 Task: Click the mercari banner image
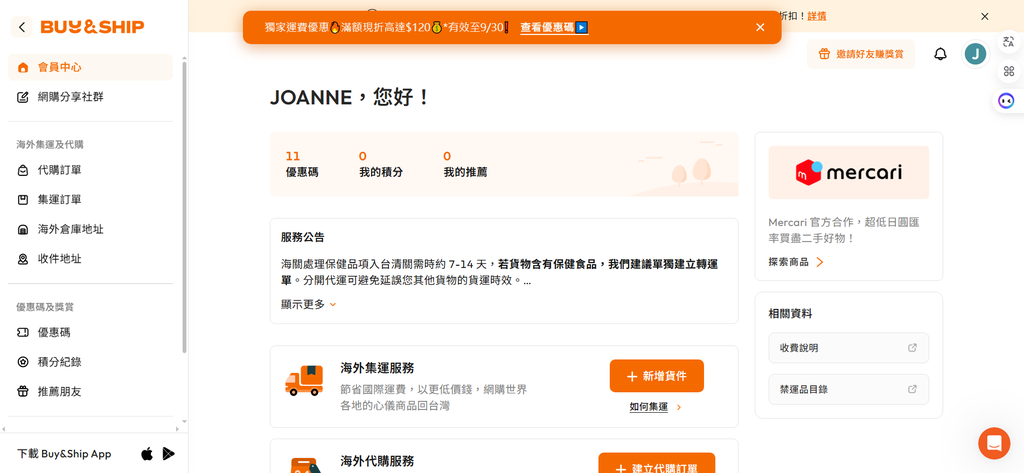tap(849, 172)
